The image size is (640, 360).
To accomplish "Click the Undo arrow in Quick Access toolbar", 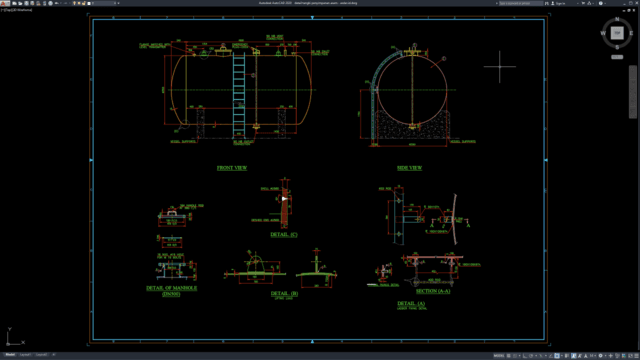I will [x=56, y=3].
